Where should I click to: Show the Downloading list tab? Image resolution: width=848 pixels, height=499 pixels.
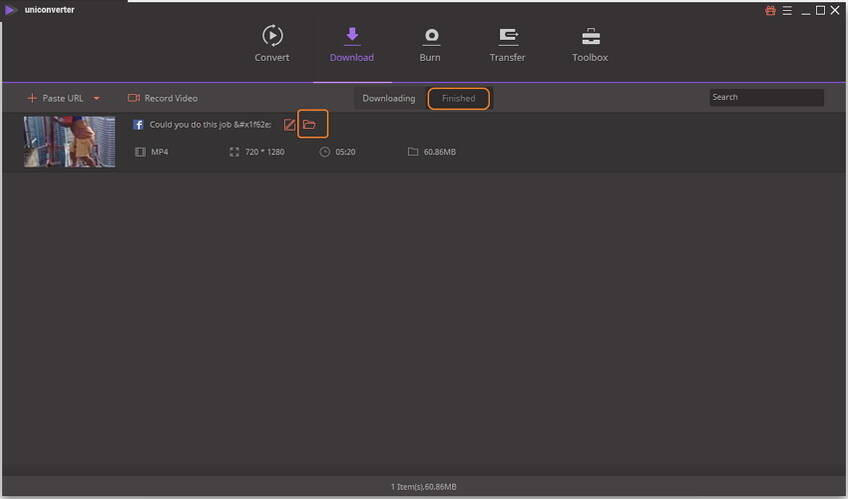(x=389, y=98)
